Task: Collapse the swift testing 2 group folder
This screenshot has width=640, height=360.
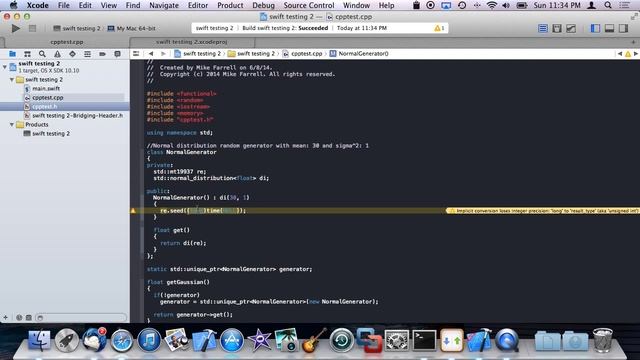Action: click(12, 80)
